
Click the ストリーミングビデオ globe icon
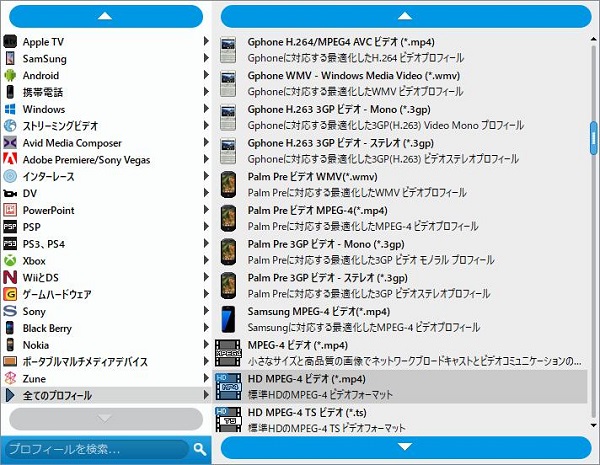coord(10,126)
